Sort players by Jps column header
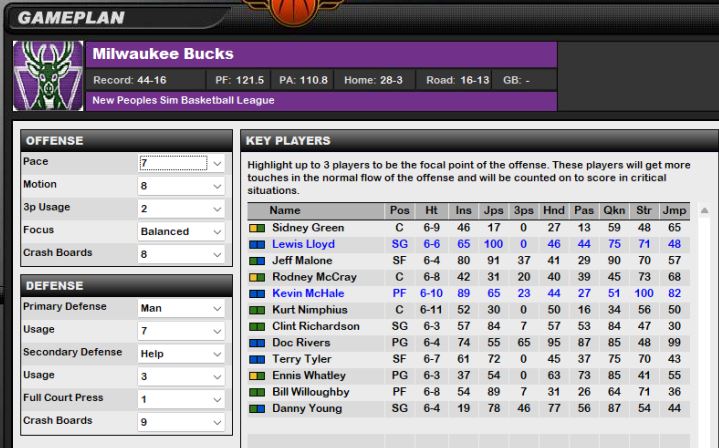This screenshot has height=448, width=719. (493, 211)
